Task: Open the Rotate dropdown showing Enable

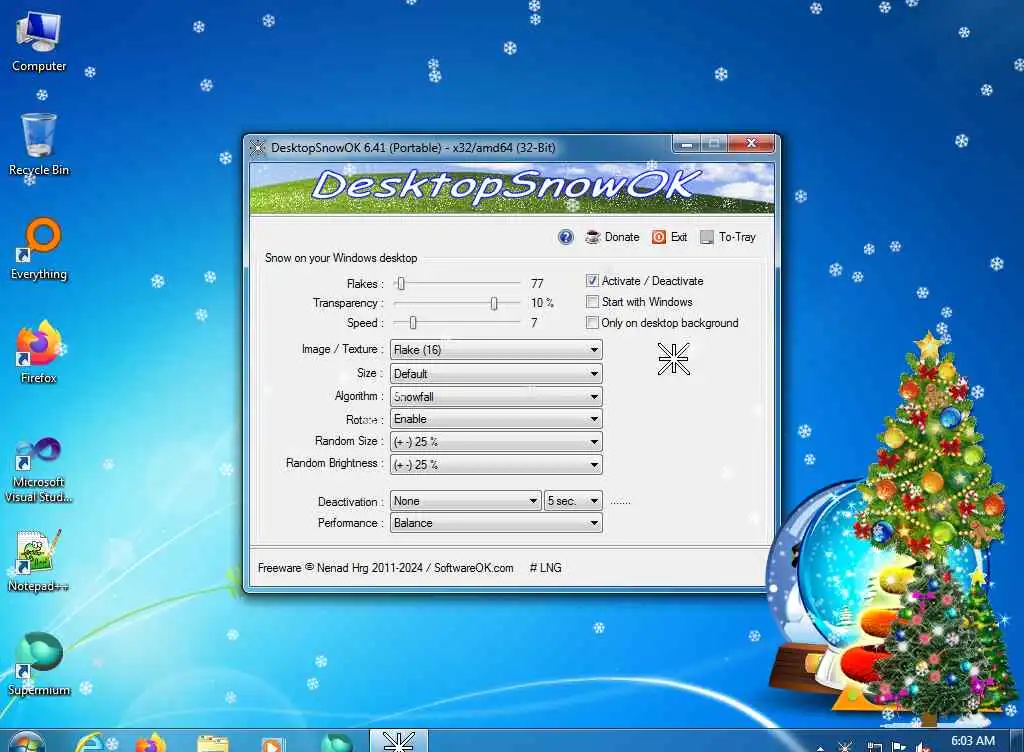Action: tap(496, 419)
